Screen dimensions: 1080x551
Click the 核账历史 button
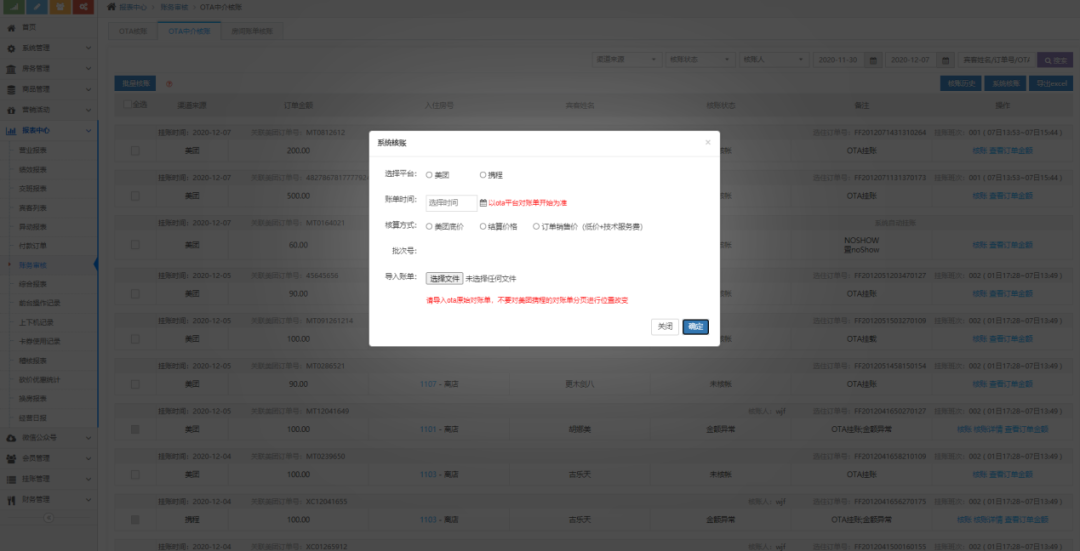(961, 84)
